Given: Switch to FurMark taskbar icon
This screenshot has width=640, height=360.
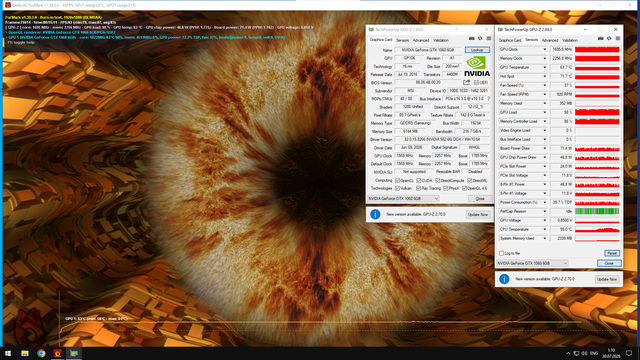Looking at the screenshot, I should [x=58, y=353].
